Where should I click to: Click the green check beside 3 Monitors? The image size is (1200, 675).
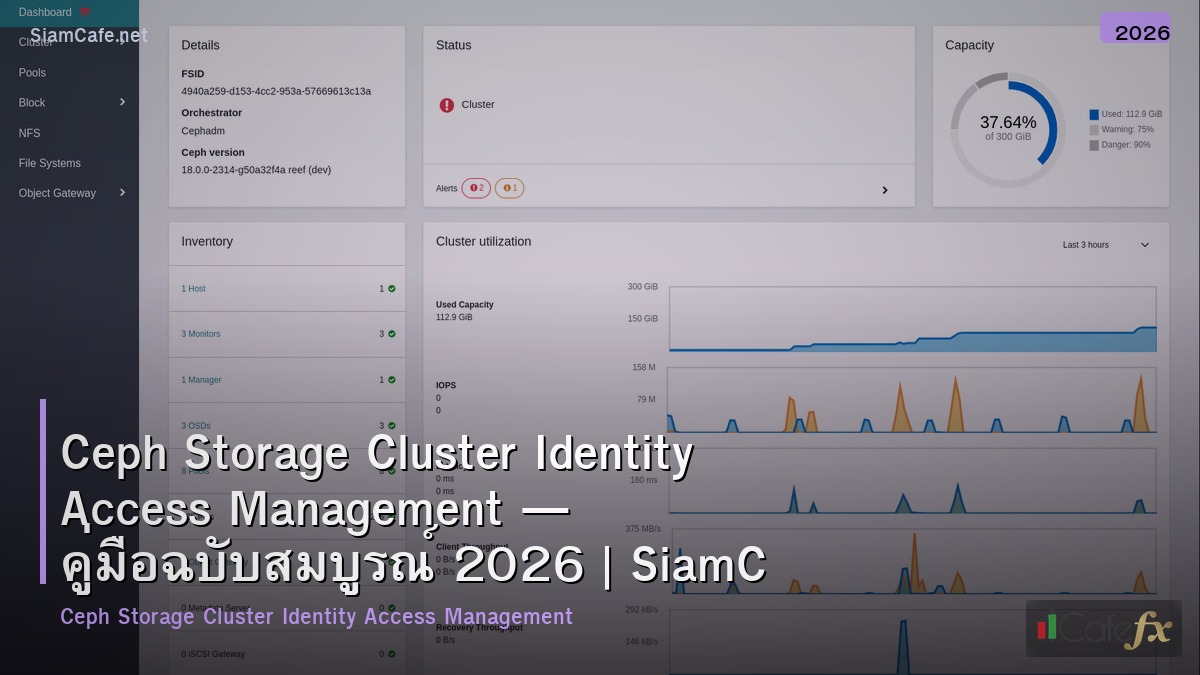[390, 333]
